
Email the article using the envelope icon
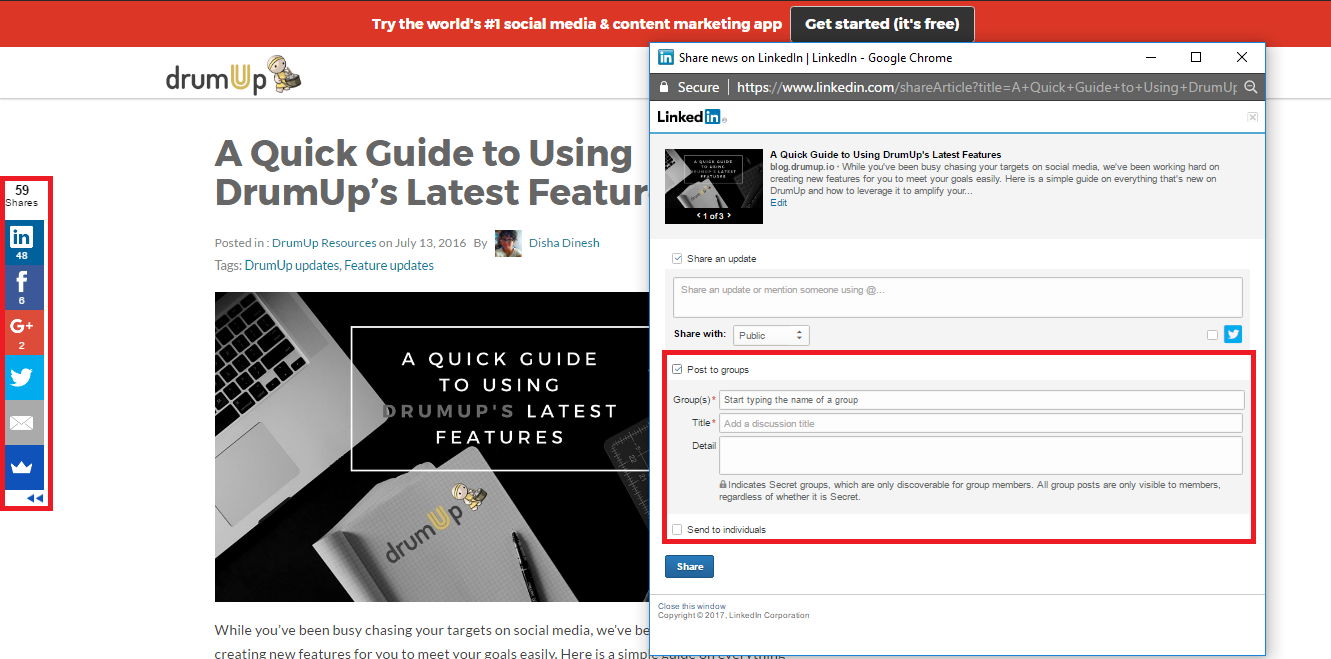[x=22, y=423]
